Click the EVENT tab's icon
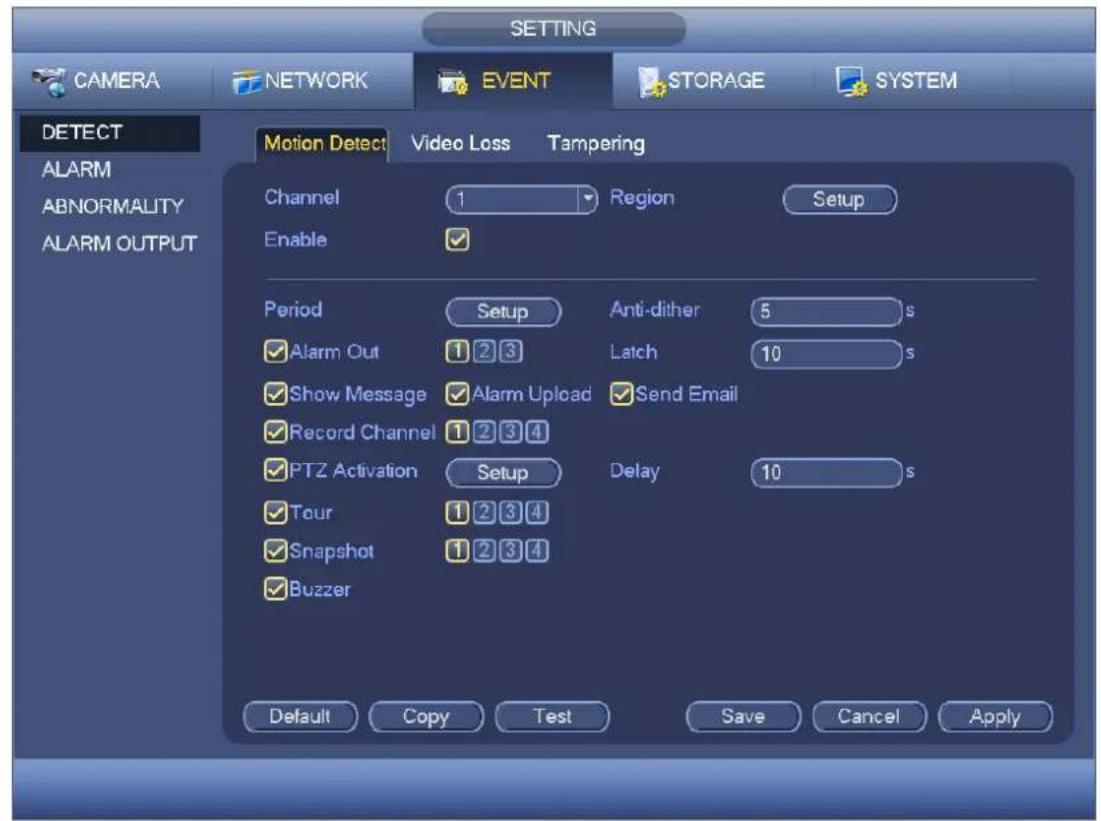This screenshot has width=1101, height=821. [x=453, y=81]
